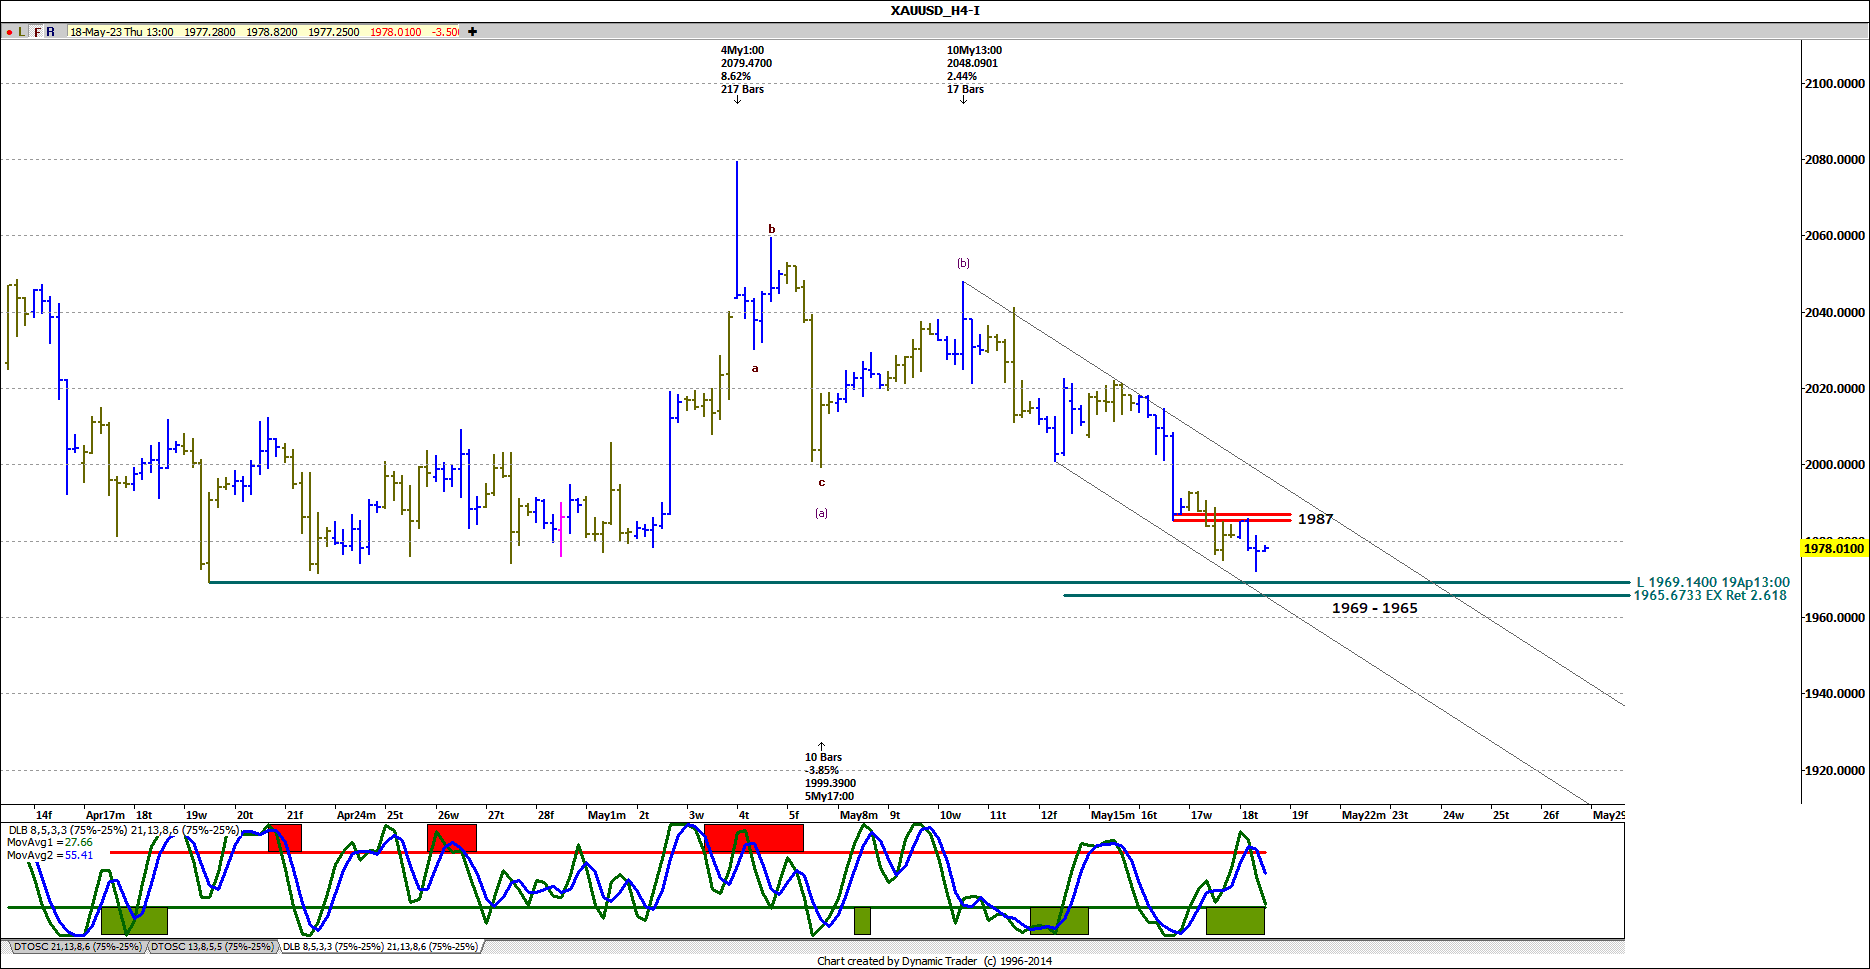Click the 2000.0000 price axis label

coord(1835,464)
